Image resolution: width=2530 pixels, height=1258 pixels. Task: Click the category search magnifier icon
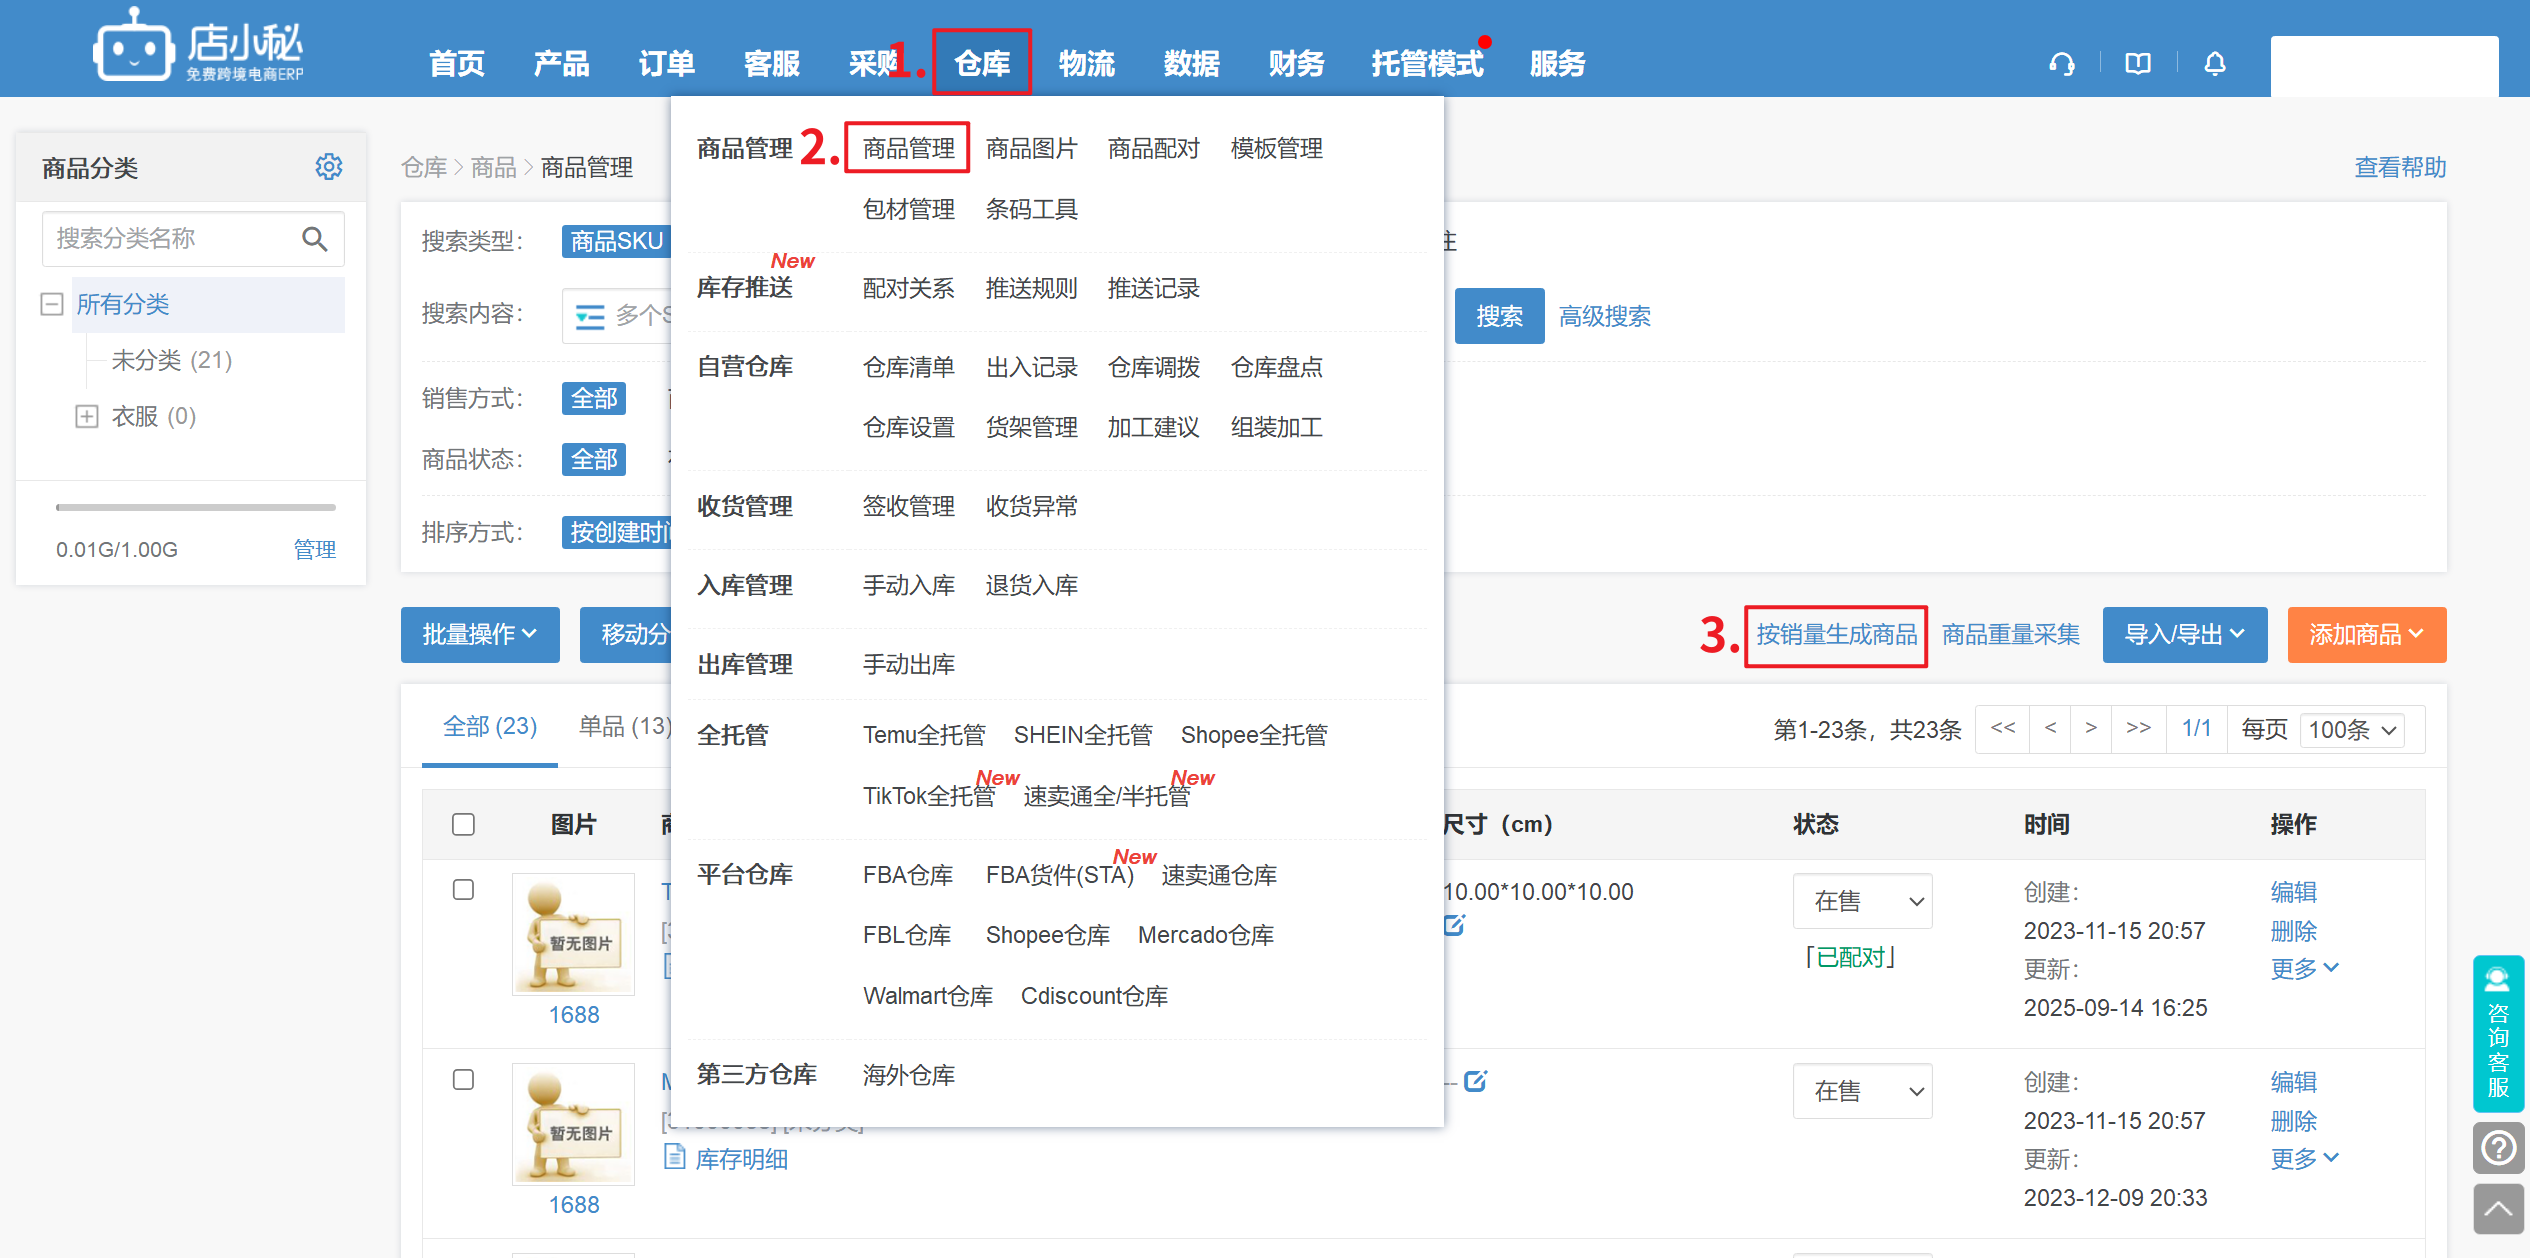[314, 238]
